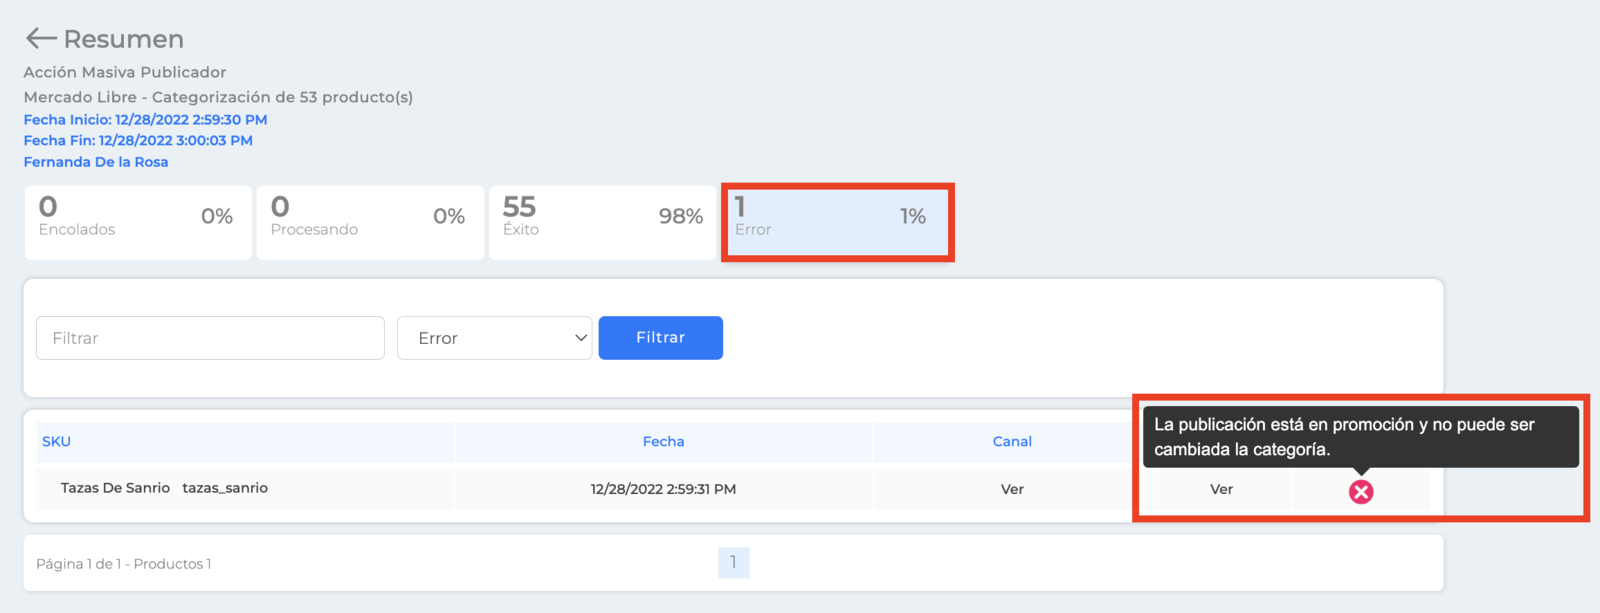Click the blue Filtrar button
Screen dimensions: 1600x613
(660, 338)
